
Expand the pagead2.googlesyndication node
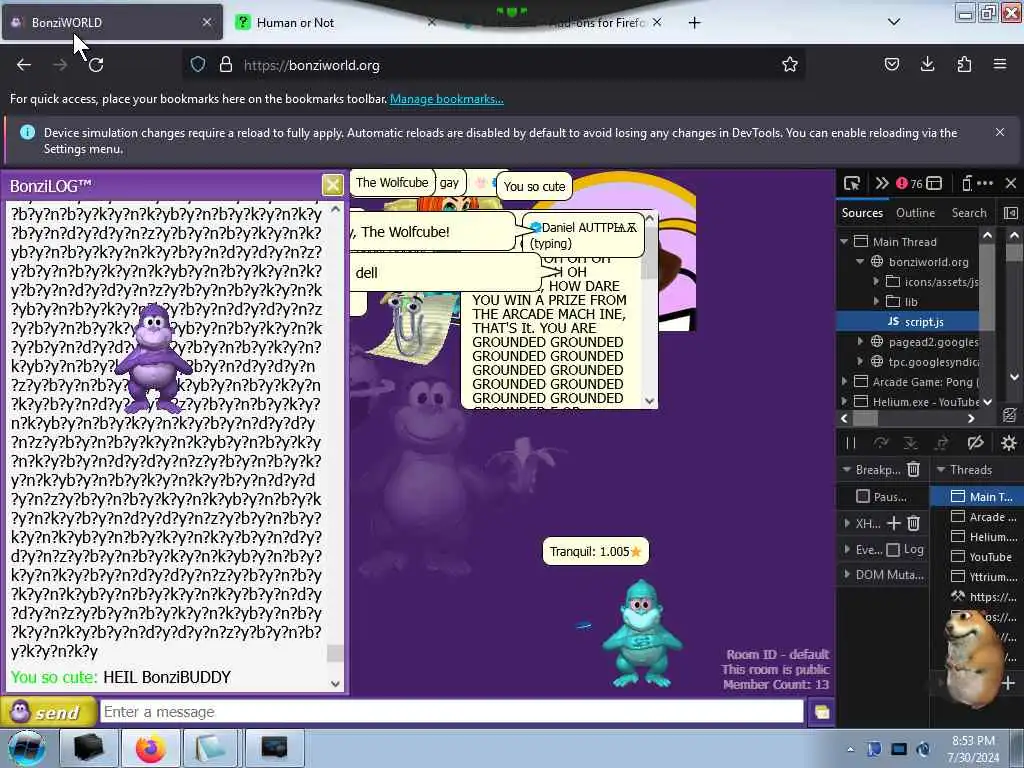pyautogui.click(x=860, y=342)
